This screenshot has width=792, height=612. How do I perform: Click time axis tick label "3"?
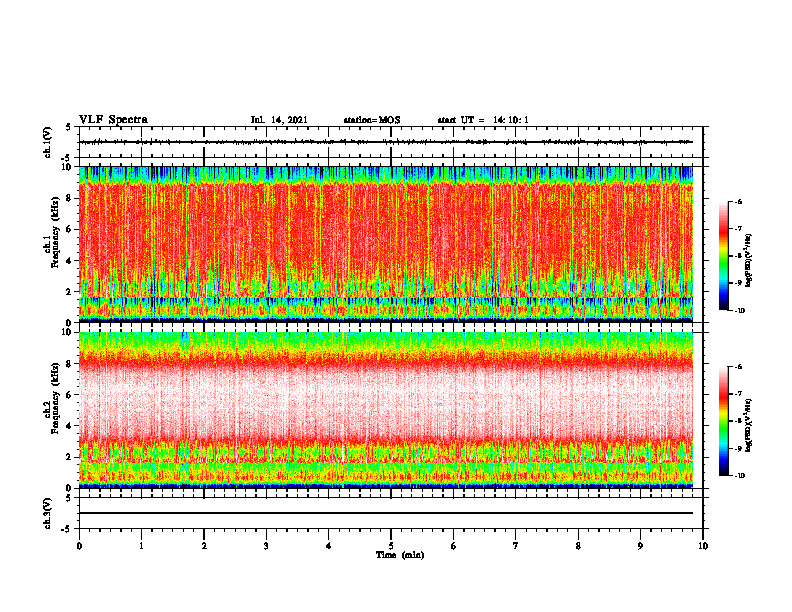tap(266, 546)
